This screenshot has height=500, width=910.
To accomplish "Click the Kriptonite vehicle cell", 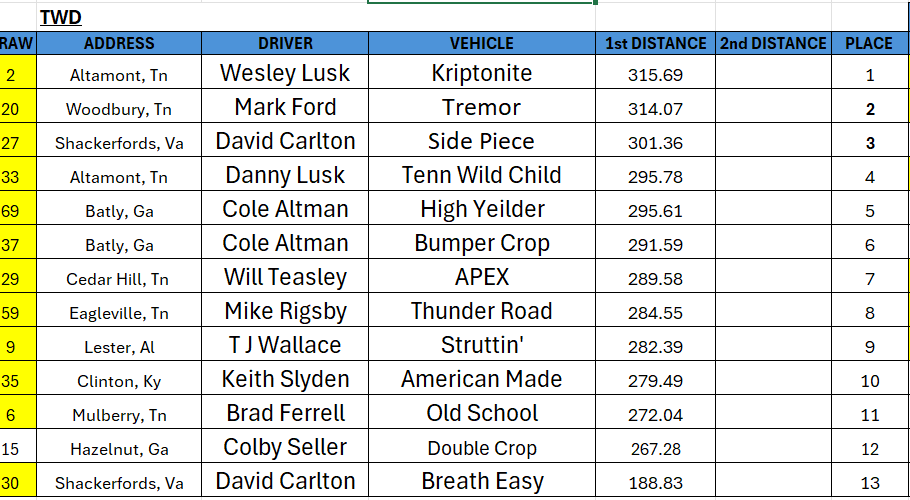I will [482, 73].
